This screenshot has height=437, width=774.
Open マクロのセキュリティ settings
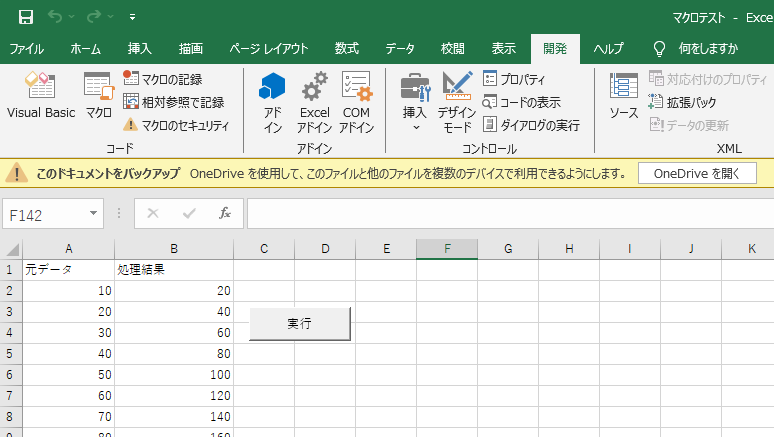pos(176,125)
